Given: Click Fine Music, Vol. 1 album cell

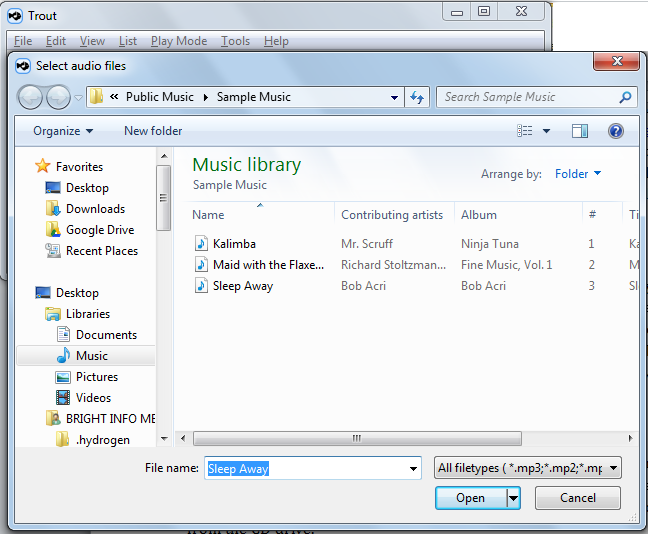Looking at the screenshot, I should [x=506, y=265].
